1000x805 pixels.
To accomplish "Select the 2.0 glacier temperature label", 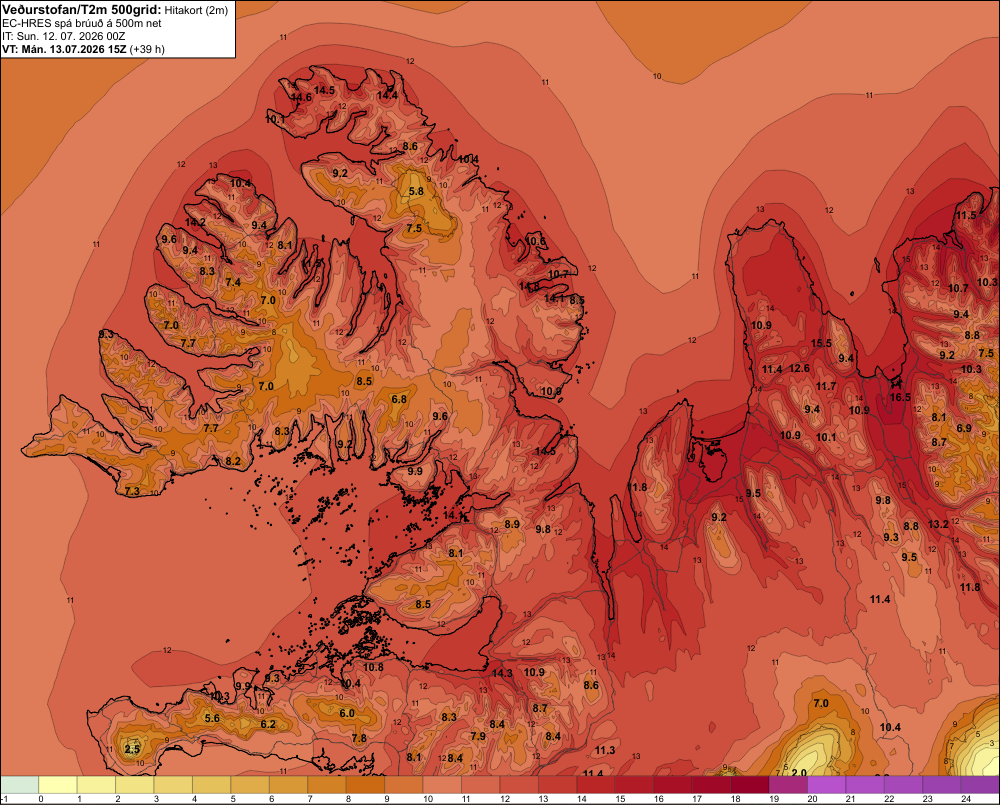I will [x=798, y=772].
